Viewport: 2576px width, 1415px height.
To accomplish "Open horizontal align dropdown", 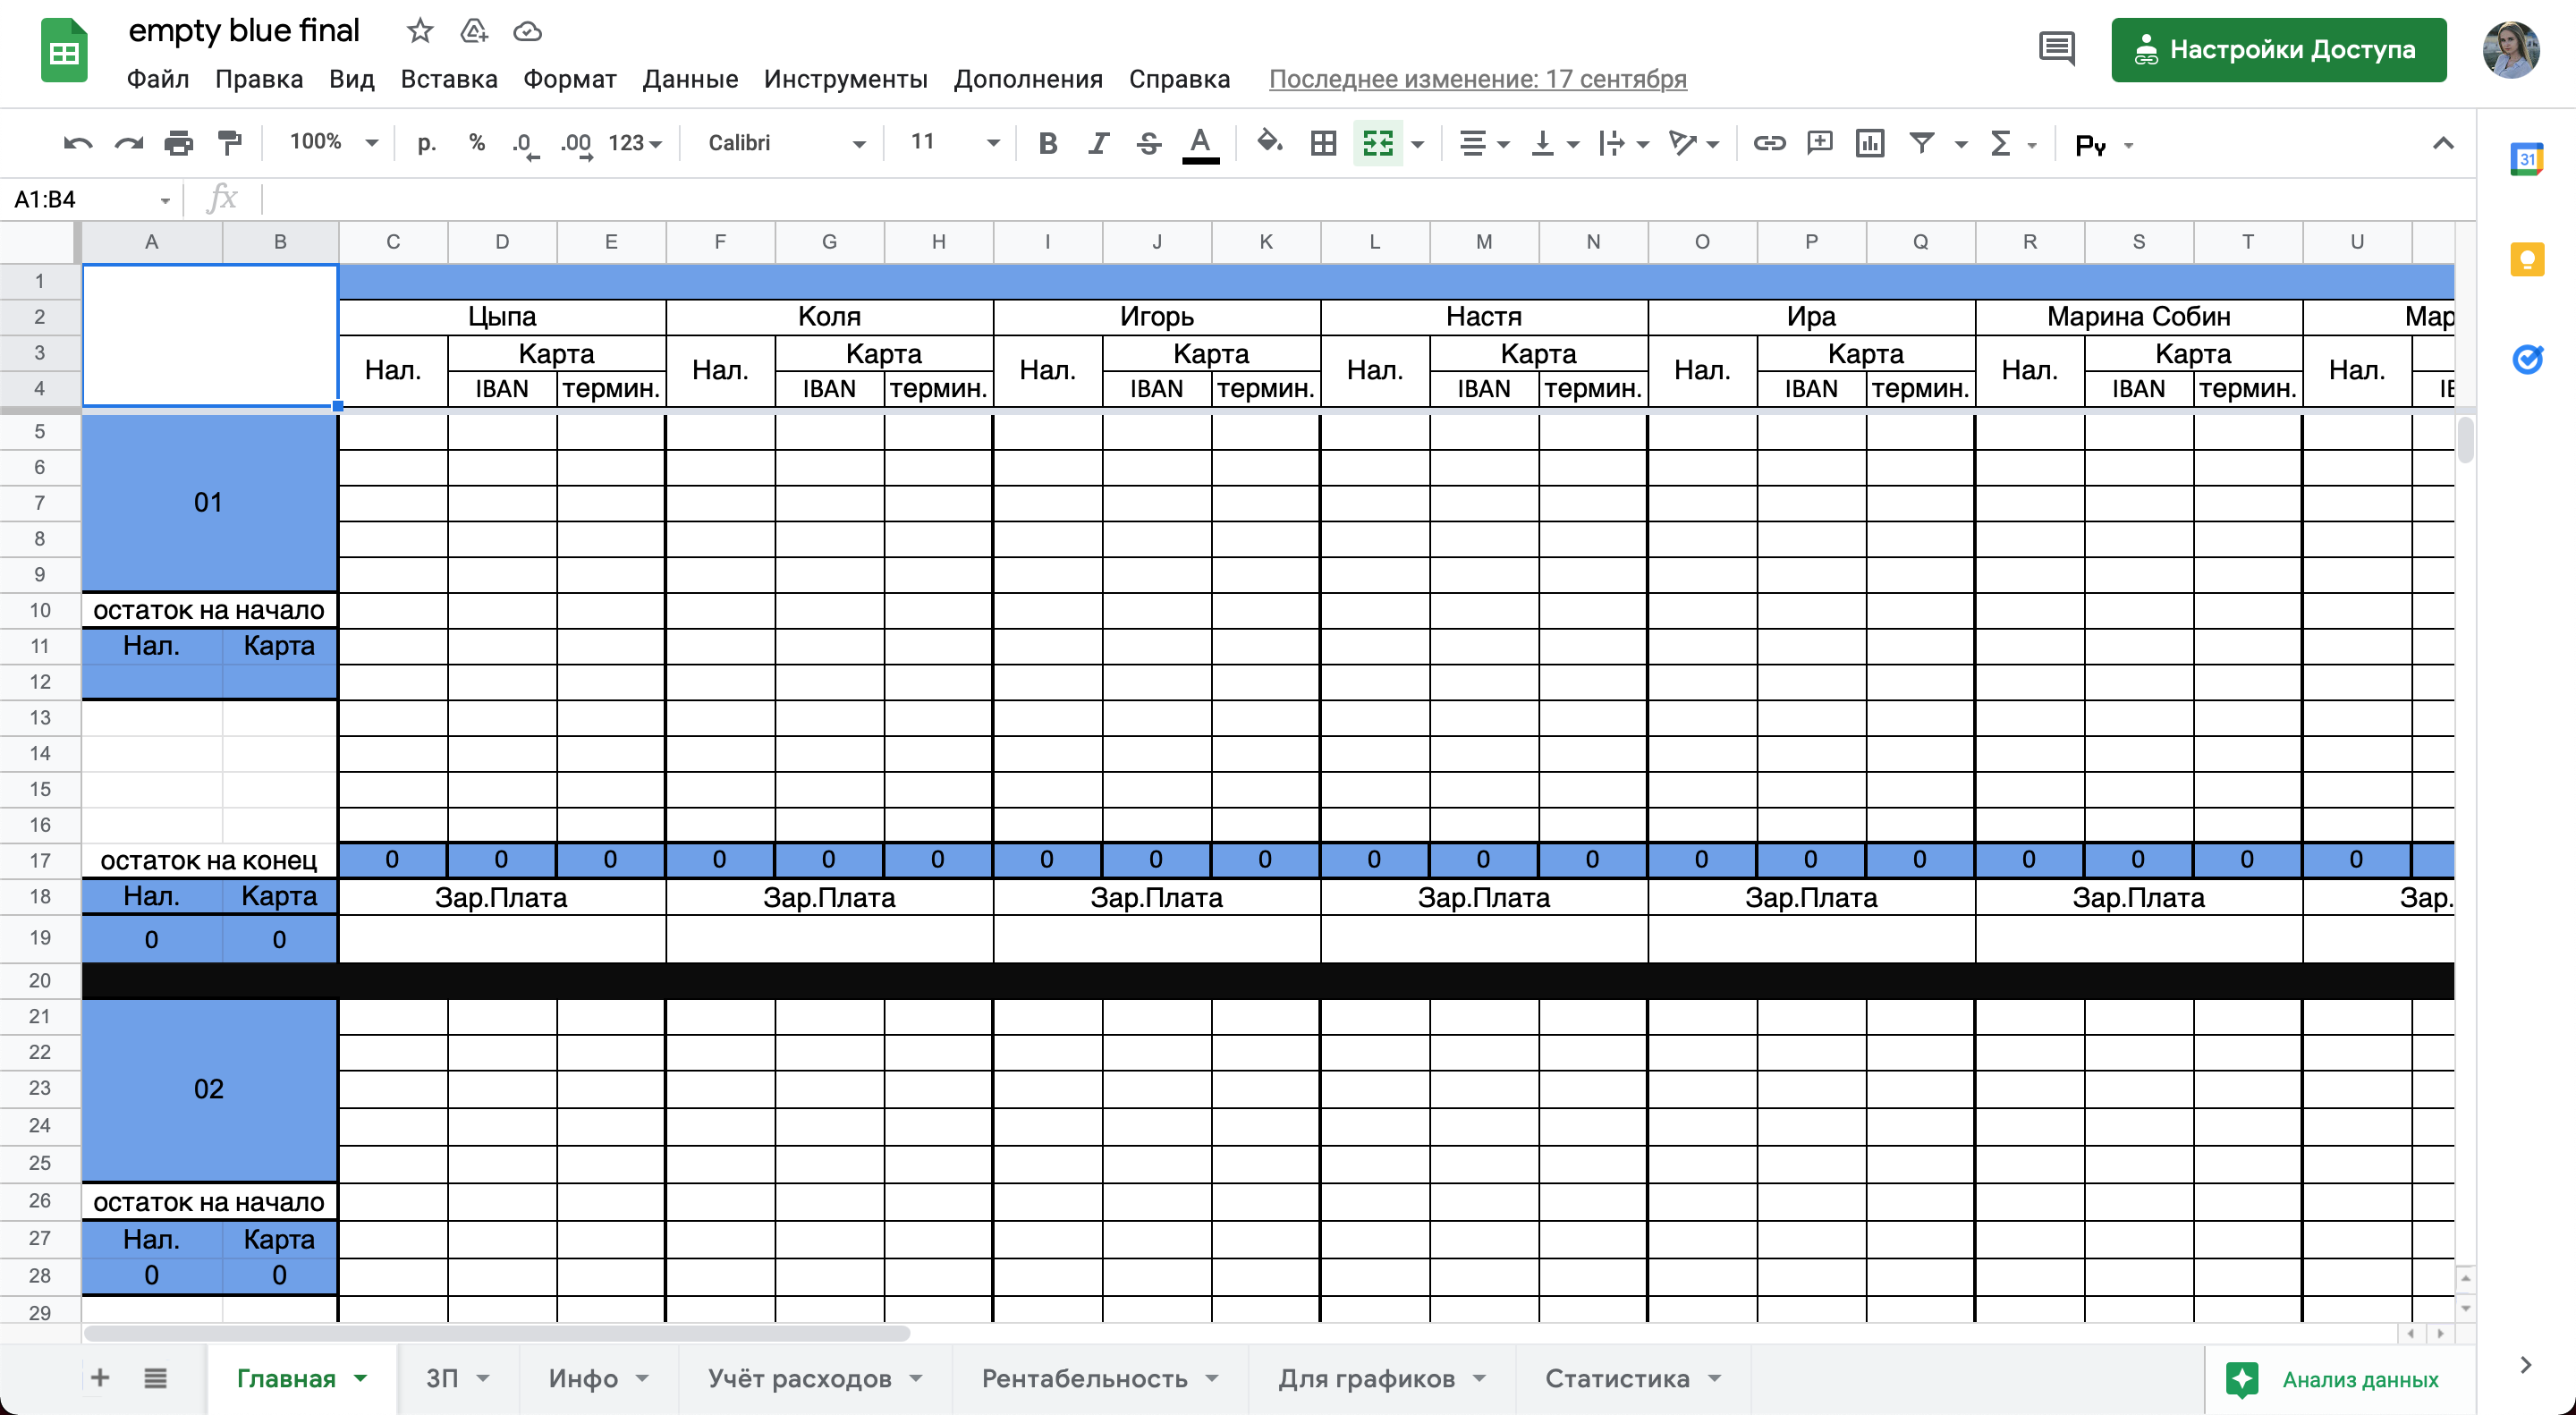I will (1483, 144).
